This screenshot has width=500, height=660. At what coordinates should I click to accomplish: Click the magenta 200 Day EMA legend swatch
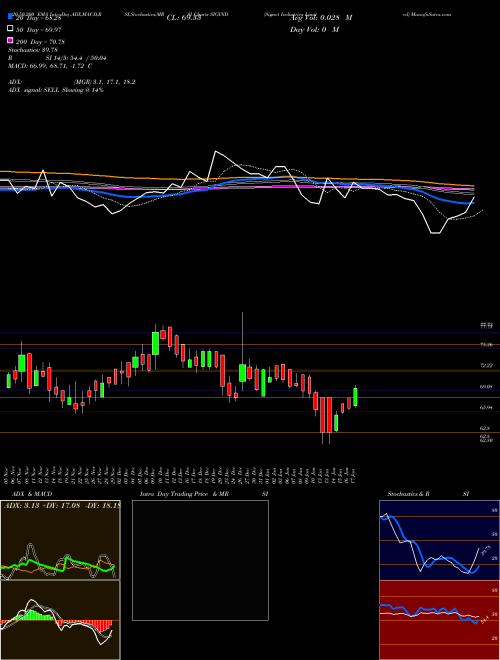pyautogui.click(x=10, y=41)
